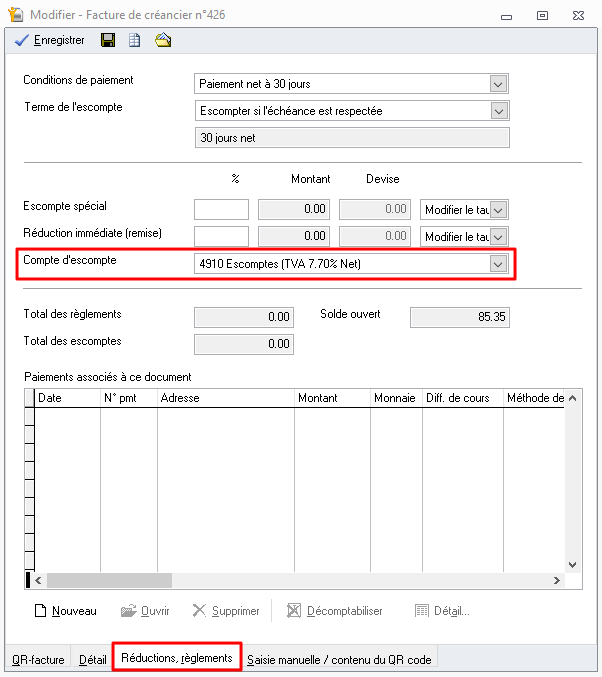Click the document sheet toolbar icon
602x677 pixels.
[134, 41]
